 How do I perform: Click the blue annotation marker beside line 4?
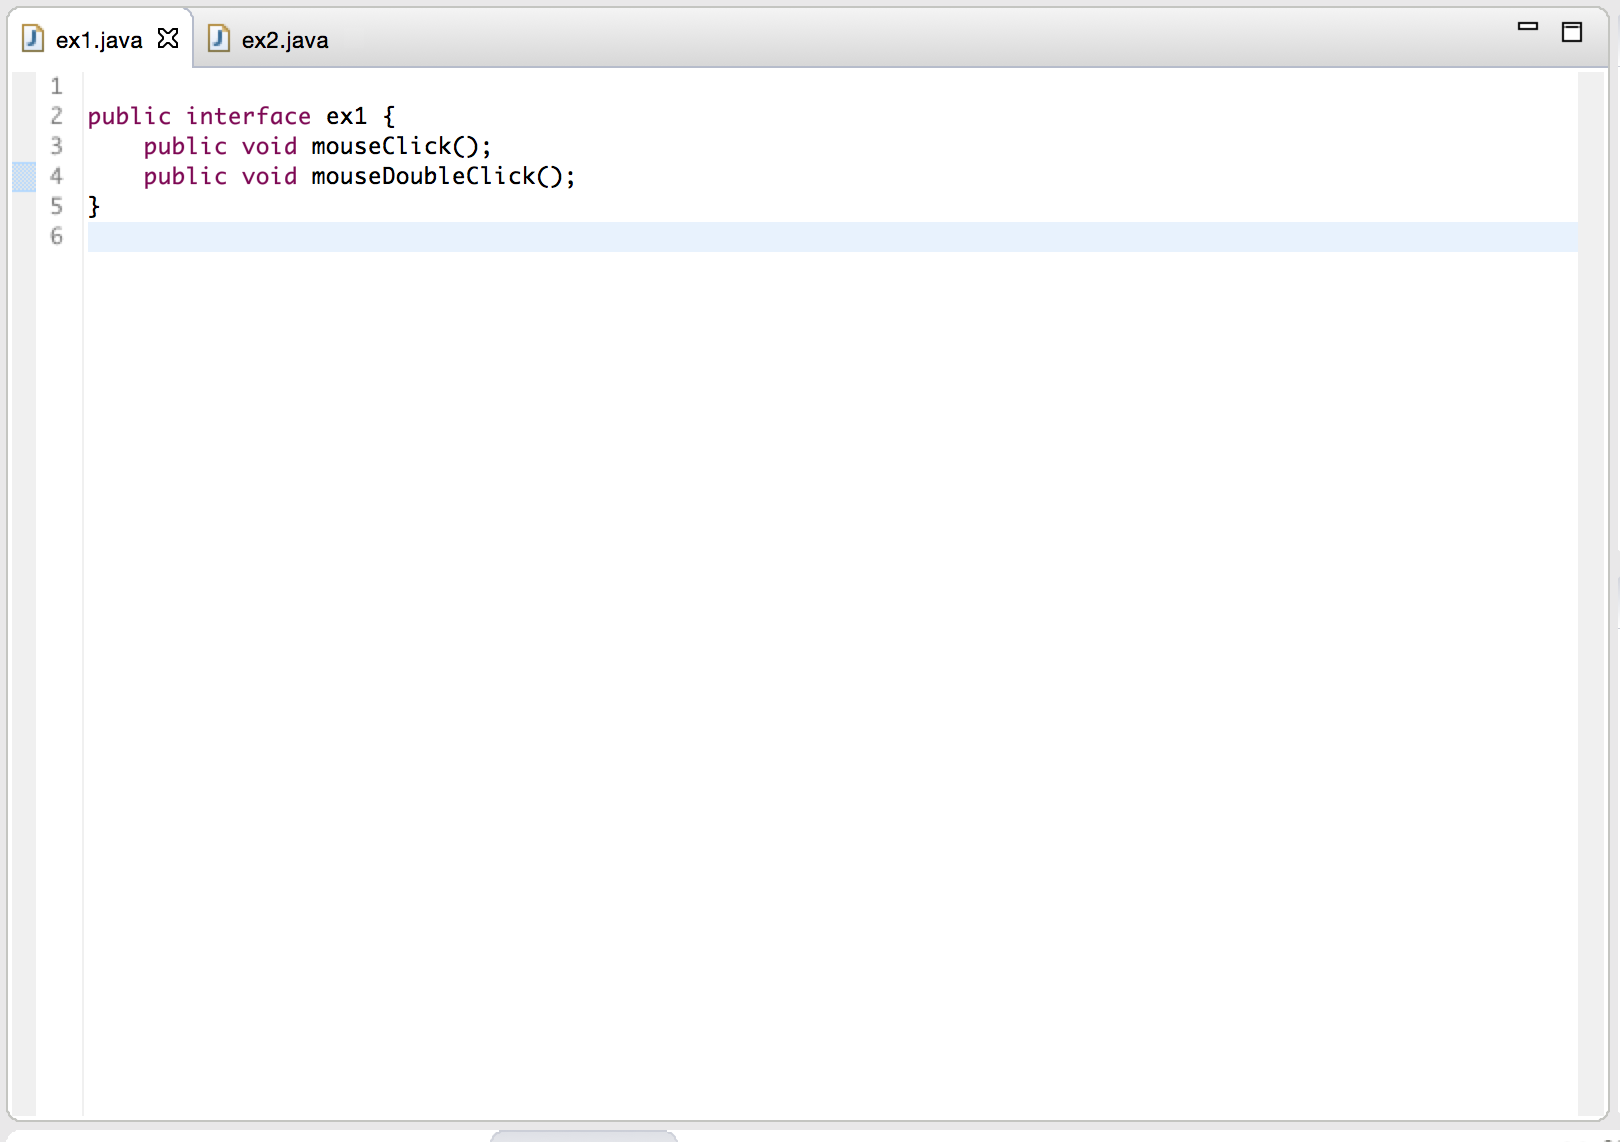pos(24,176)
